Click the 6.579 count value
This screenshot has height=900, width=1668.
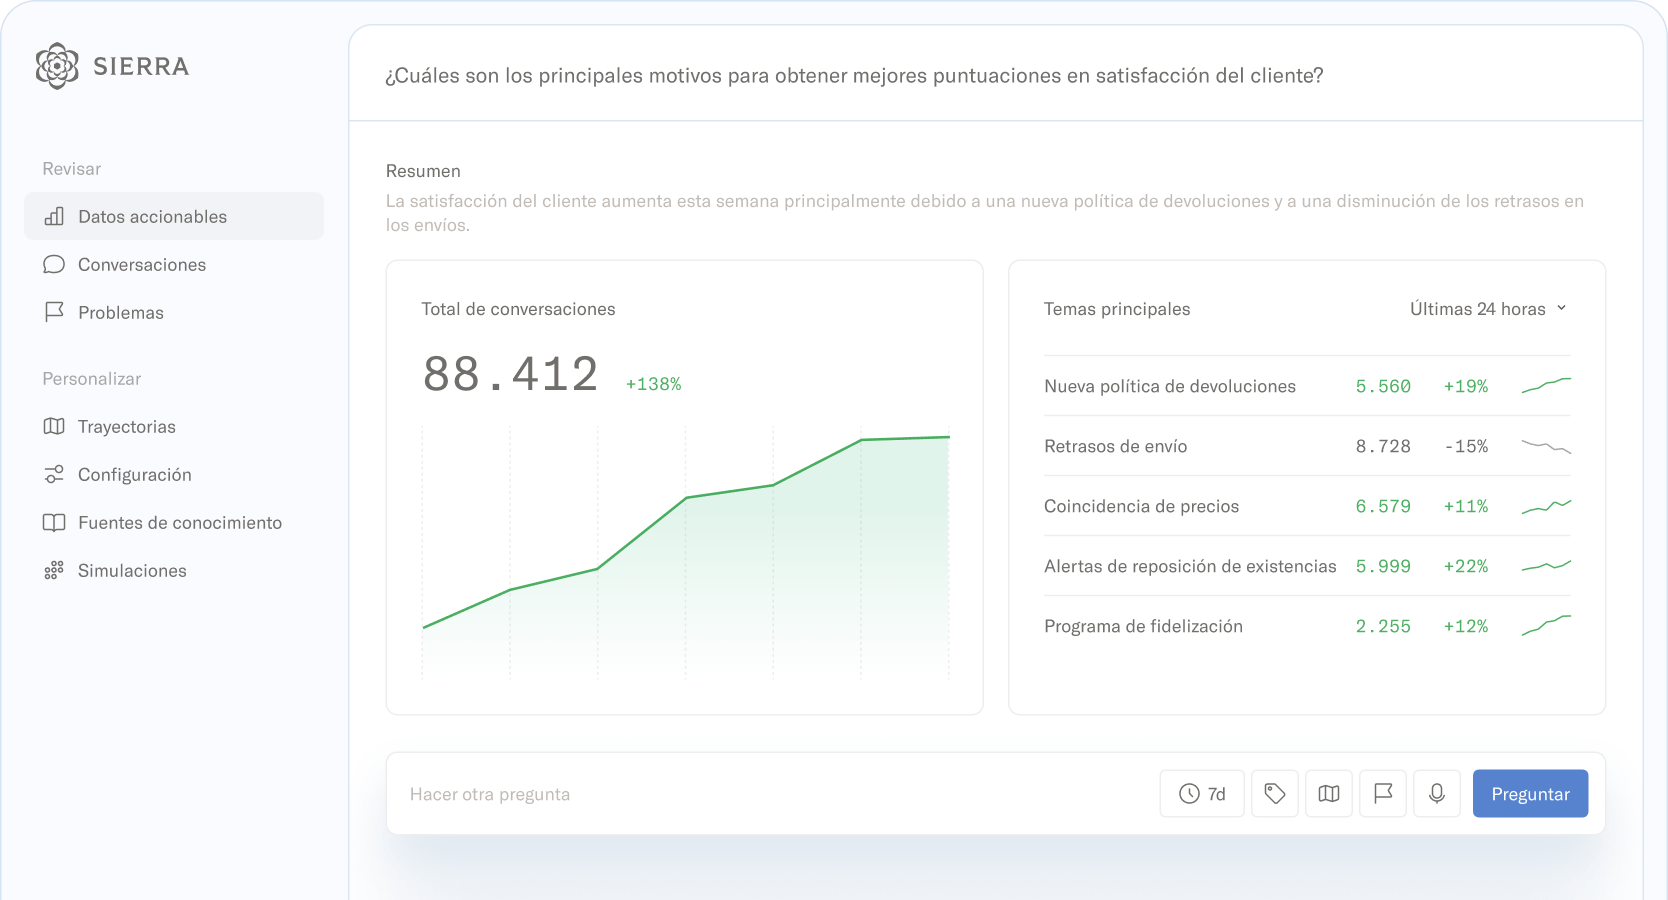point(1383,506)
